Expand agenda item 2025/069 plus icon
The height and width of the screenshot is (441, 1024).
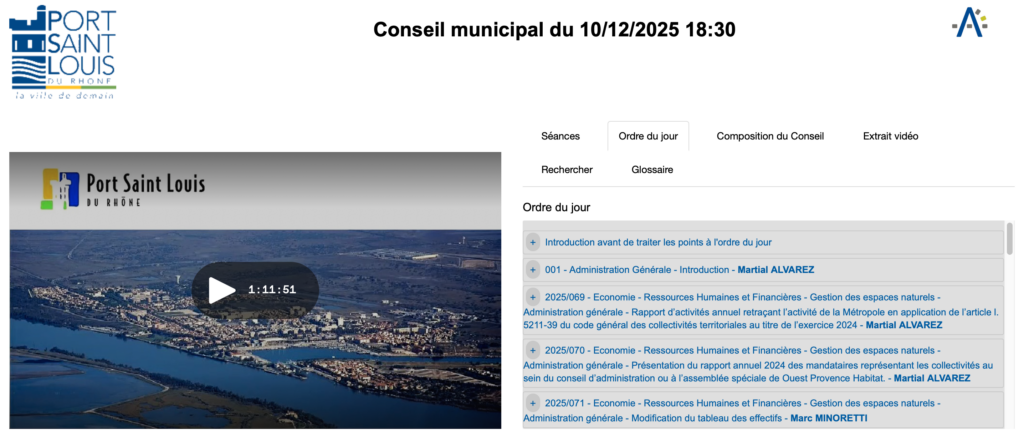coord(533,297)
